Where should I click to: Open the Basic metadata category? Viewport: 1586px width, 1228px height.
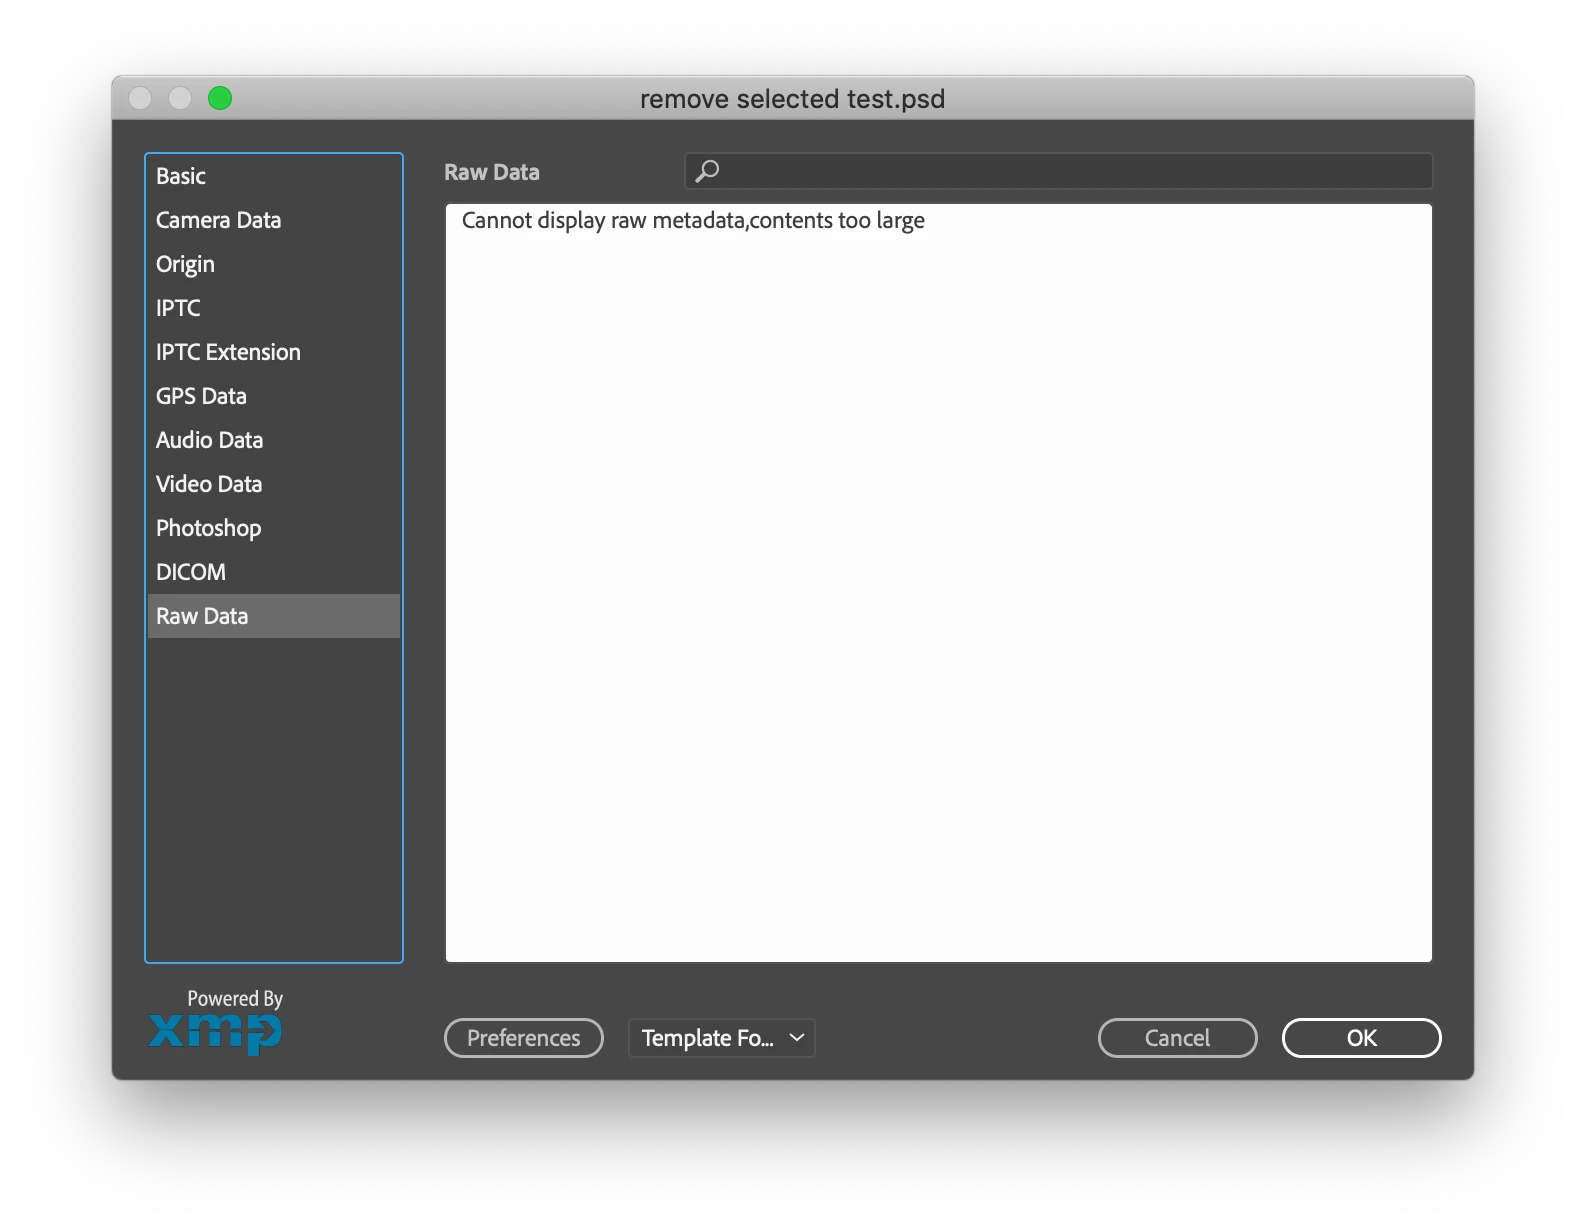273,176
